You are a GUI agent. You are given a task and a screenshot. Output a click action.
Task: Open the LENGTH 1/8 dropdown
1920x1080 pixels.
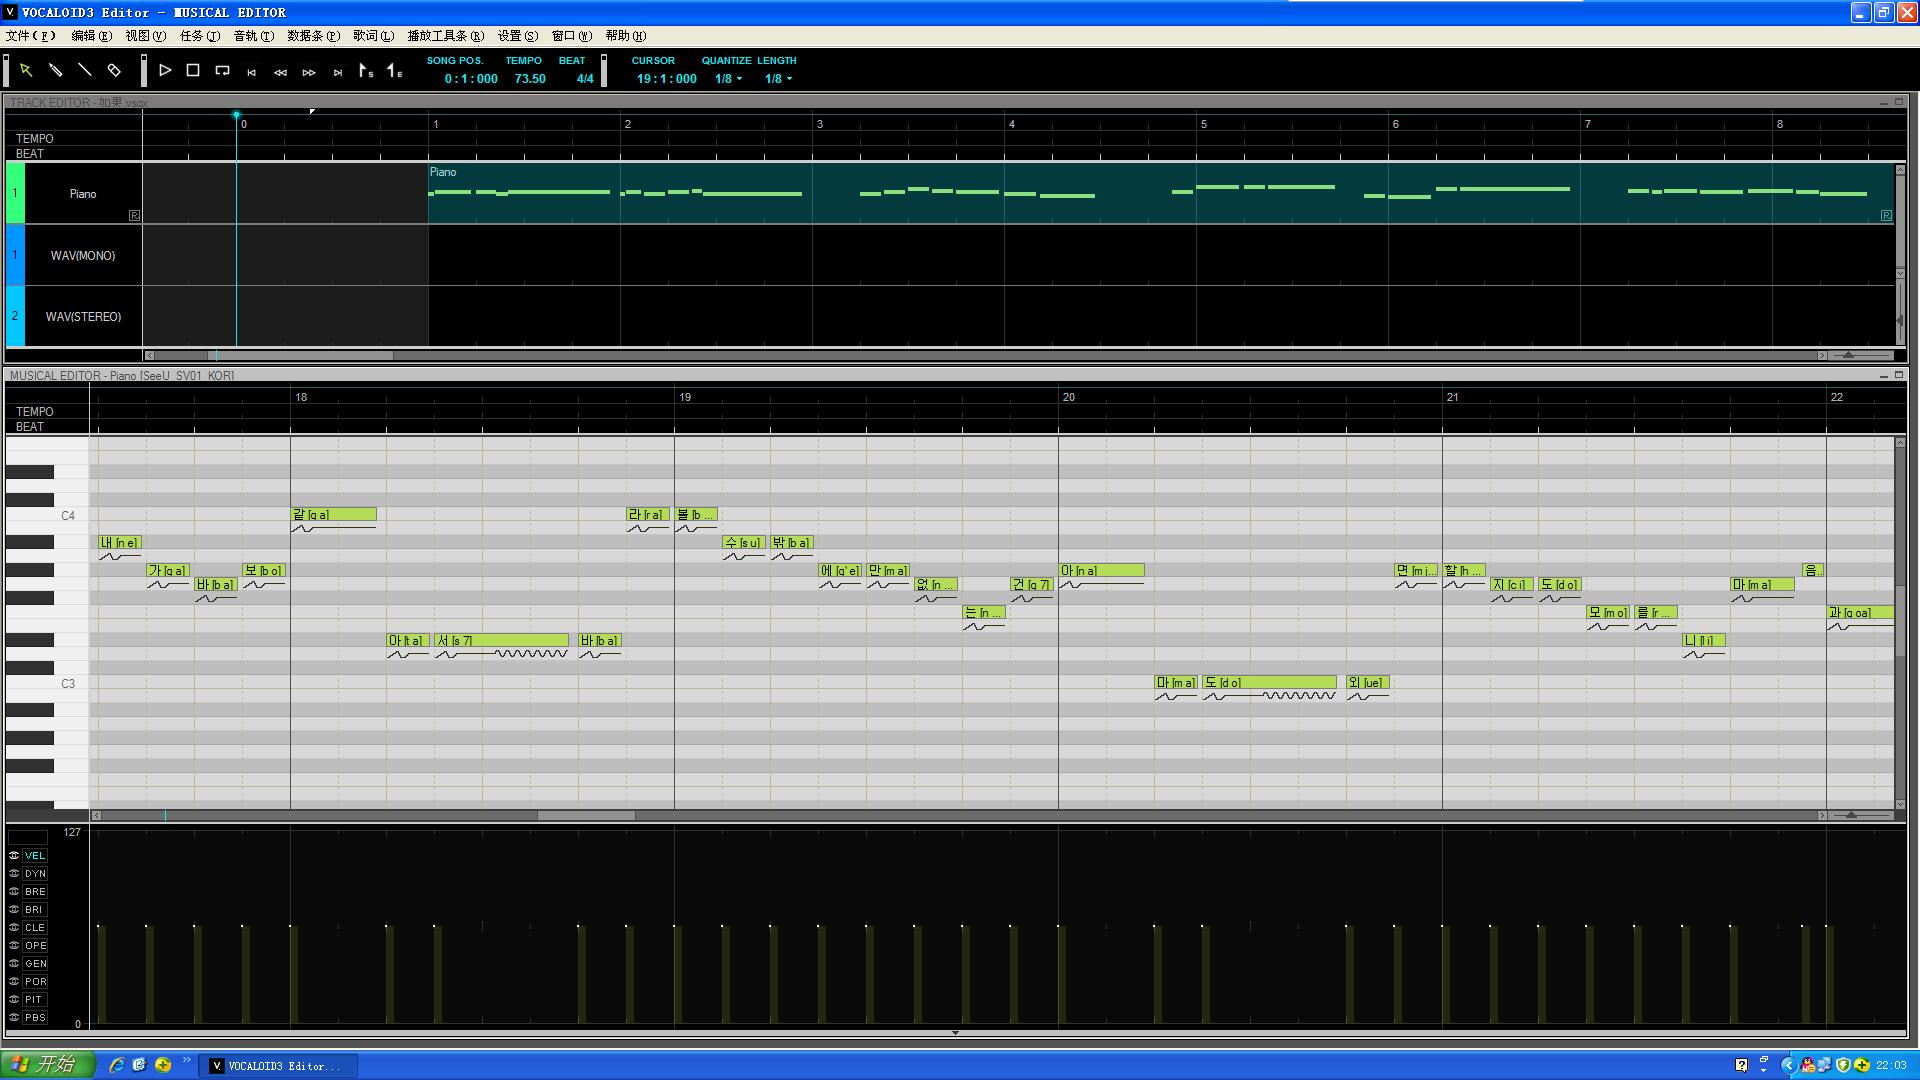pos(778,79)
